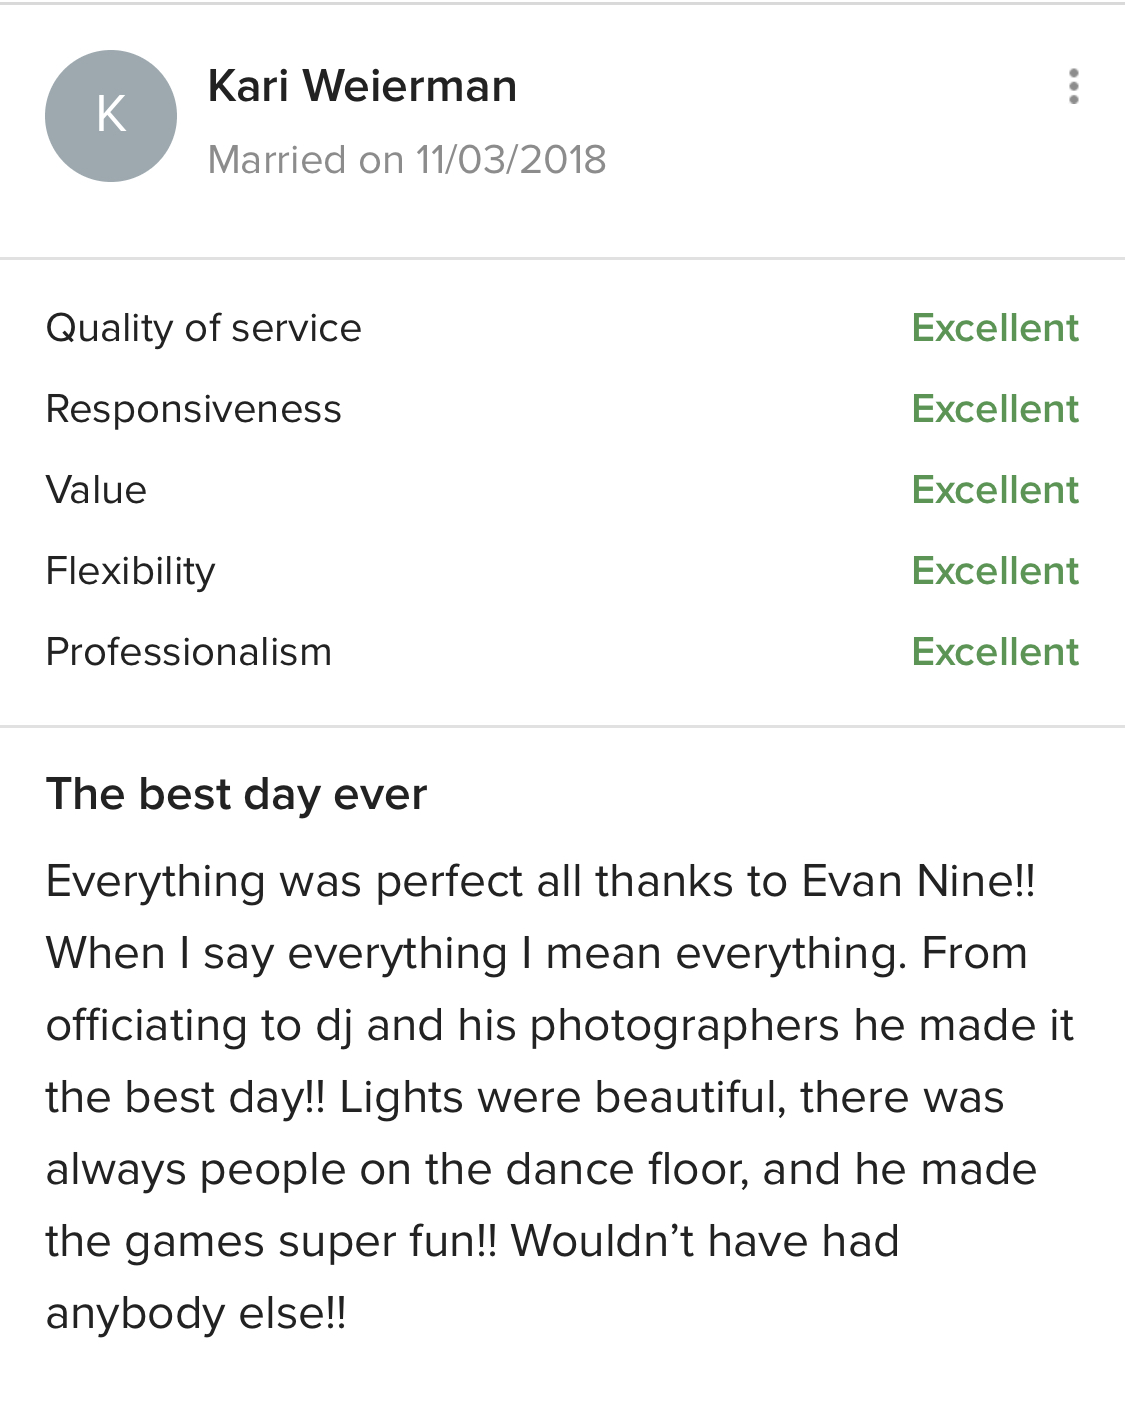1125x1425 pixels.
Task: Select the Excellent rating for Responsiveness
Action: 995,409
